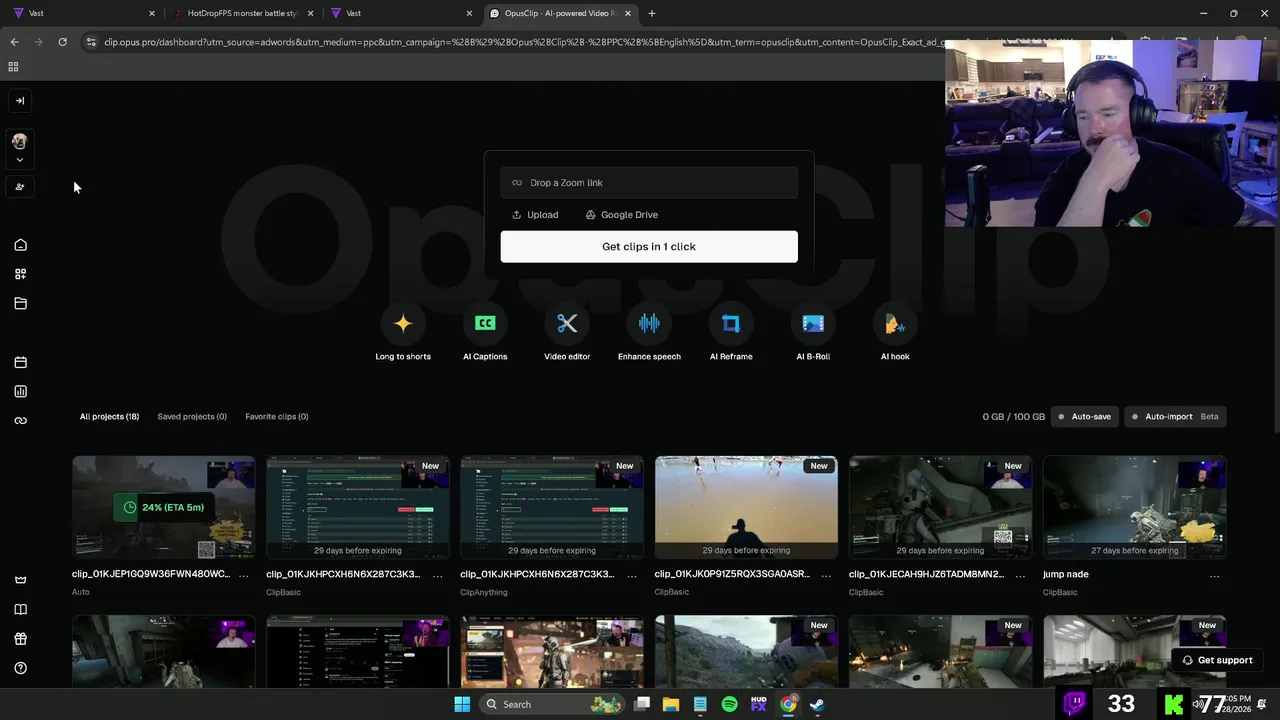Open File Explorer from taskbar
Screen dimensions: 1280x720
[671, 704]
